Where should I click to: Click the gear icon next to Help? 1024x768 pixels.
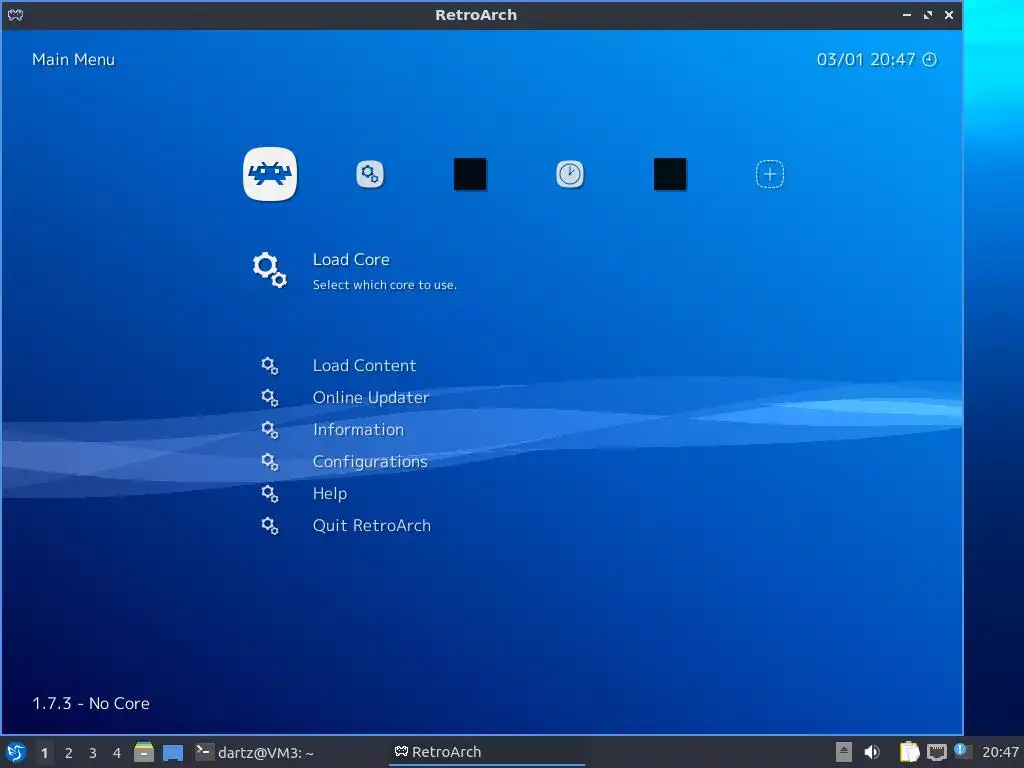point(270,494)
